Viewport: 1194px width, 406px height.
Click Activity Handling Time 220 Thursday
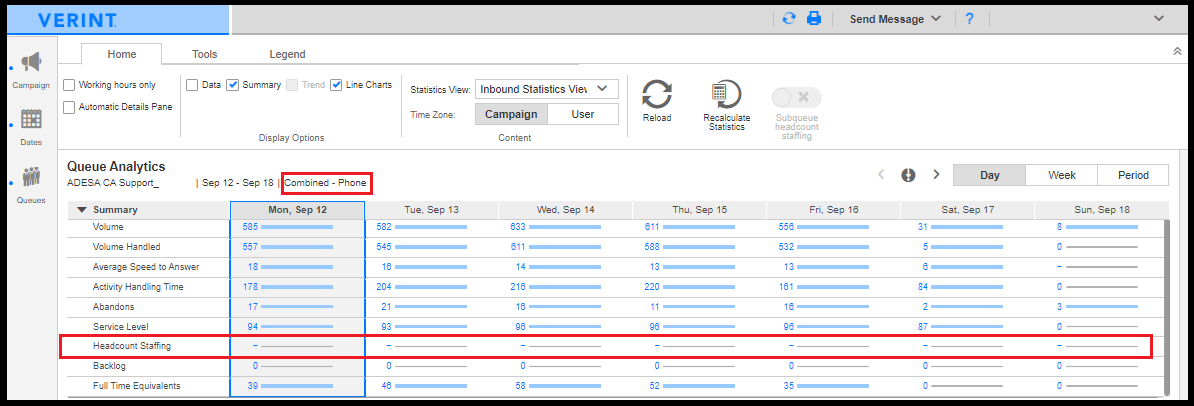(653, 286)
